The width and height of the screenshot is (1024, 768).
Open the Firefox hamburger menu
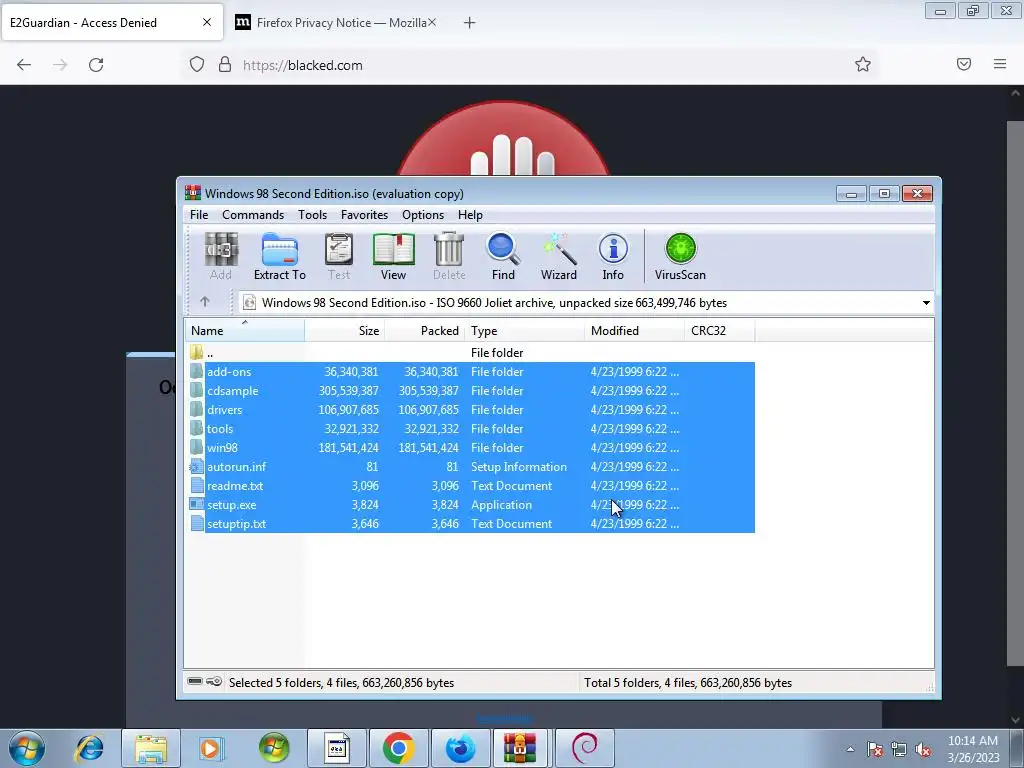click(1000, 64)
